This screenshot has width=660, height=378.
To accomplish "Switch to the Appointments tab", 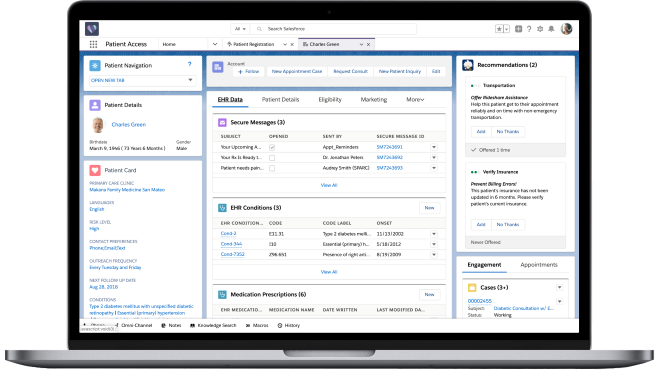I will click(539, 265).
